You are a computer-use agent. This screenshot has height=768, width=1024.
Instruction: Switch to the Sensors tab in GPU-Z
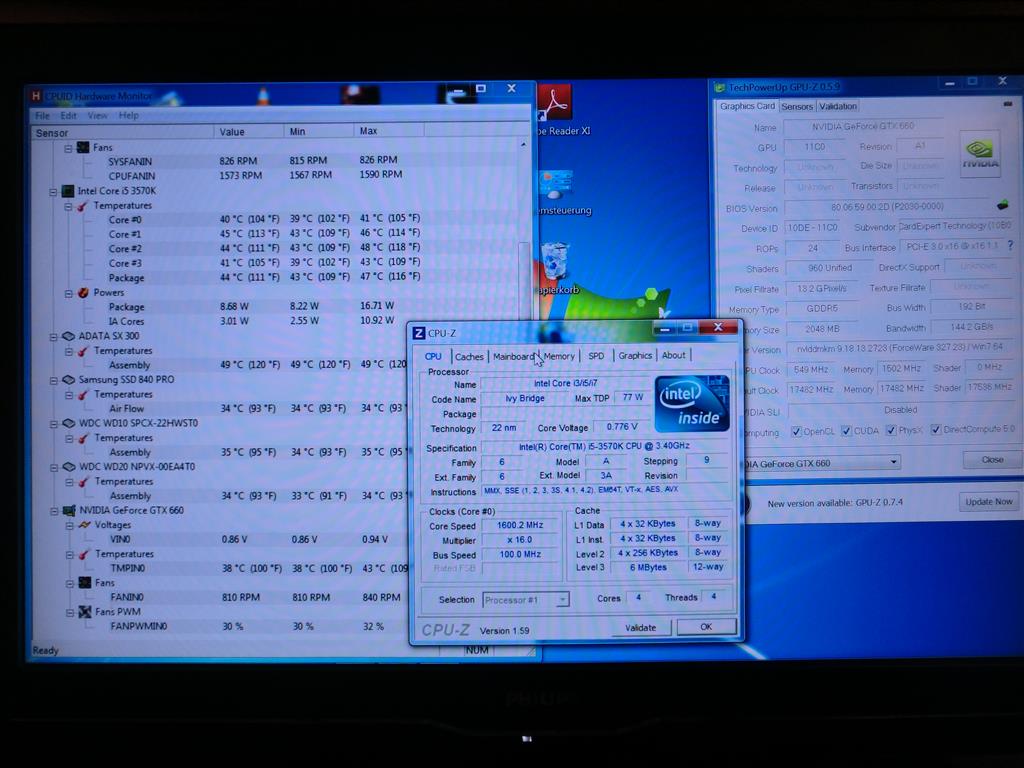[797, 106]
